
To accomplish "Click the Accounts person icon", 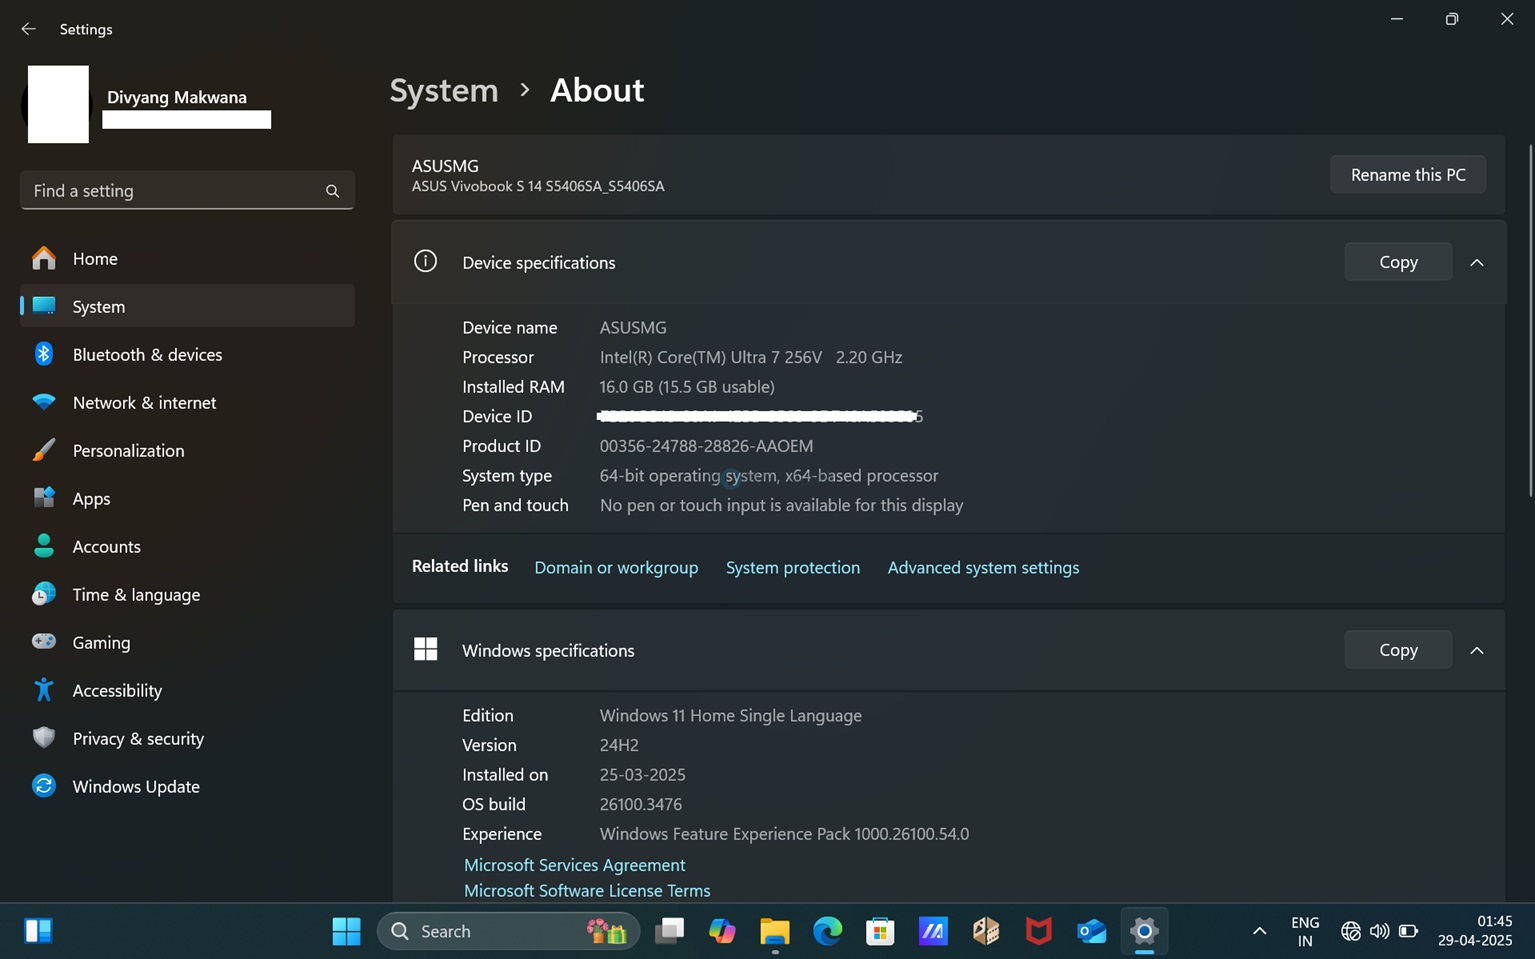I will (44, 546).
